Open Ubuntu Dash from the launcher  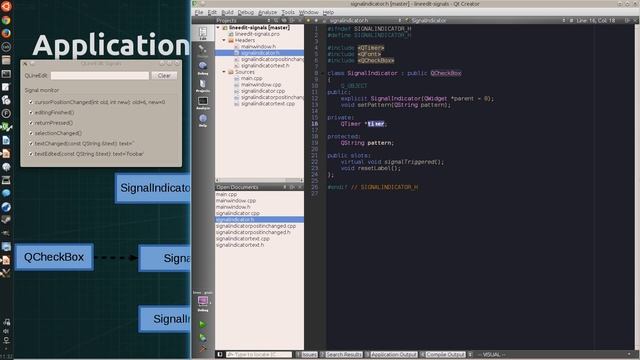tap(6, 7)
